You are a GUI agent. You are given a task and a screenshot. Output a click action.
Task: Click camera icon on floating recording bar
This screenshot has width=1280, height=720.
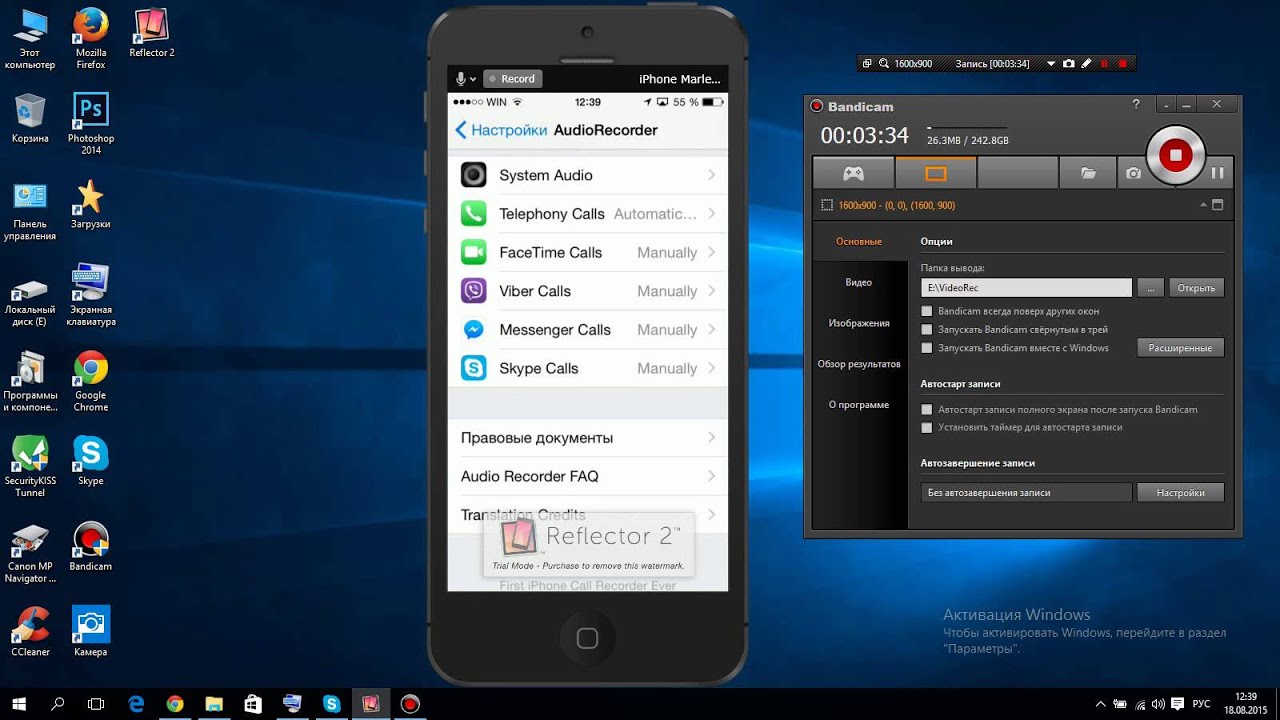[x=1069, y=63]
